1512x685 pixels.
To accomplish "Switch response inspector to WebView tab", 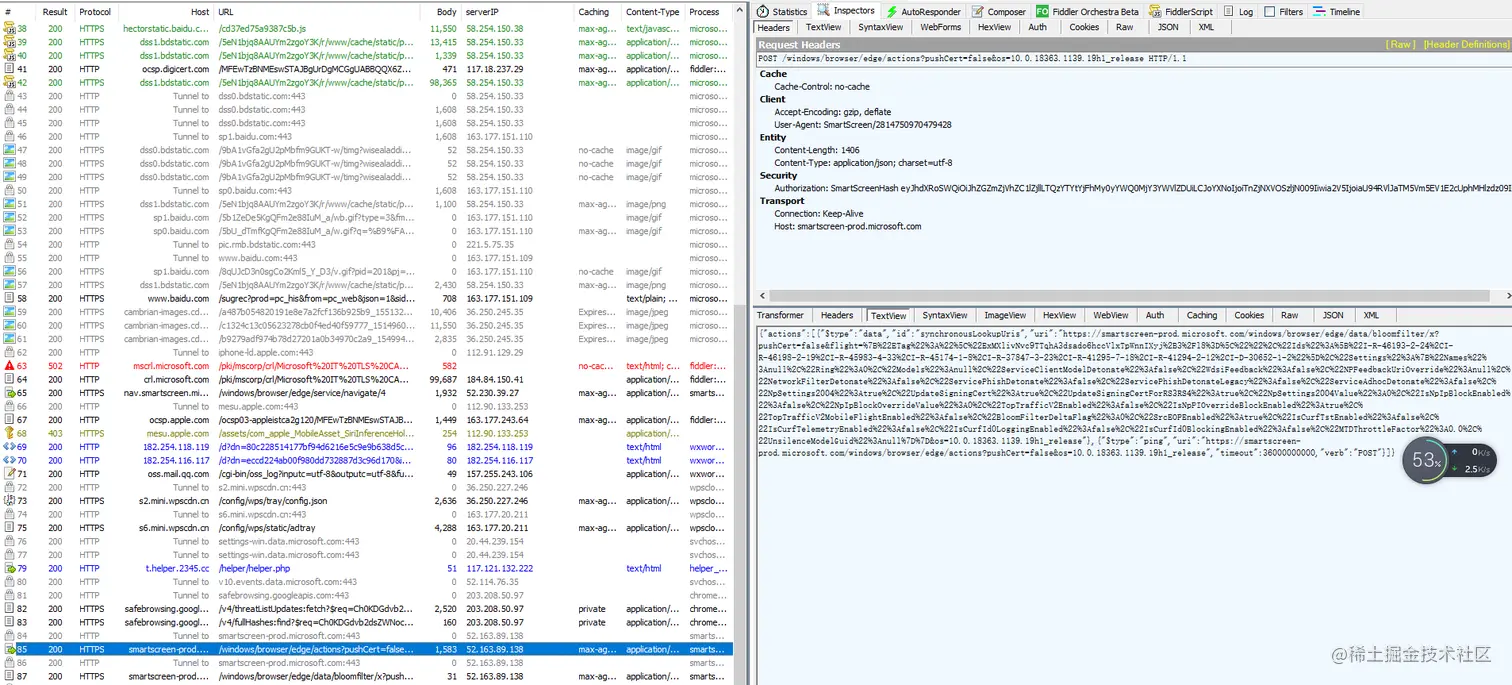I will 1111,315.
